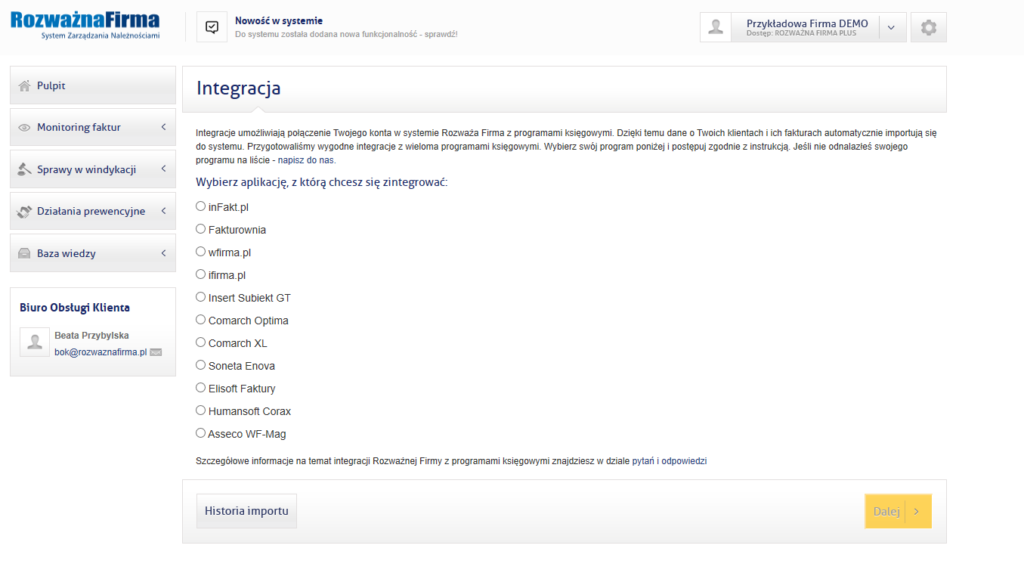This screenshot has height=570, width=1024.
Task: Expand the Działania prewencyjne chevron
Action: point(163,211)
